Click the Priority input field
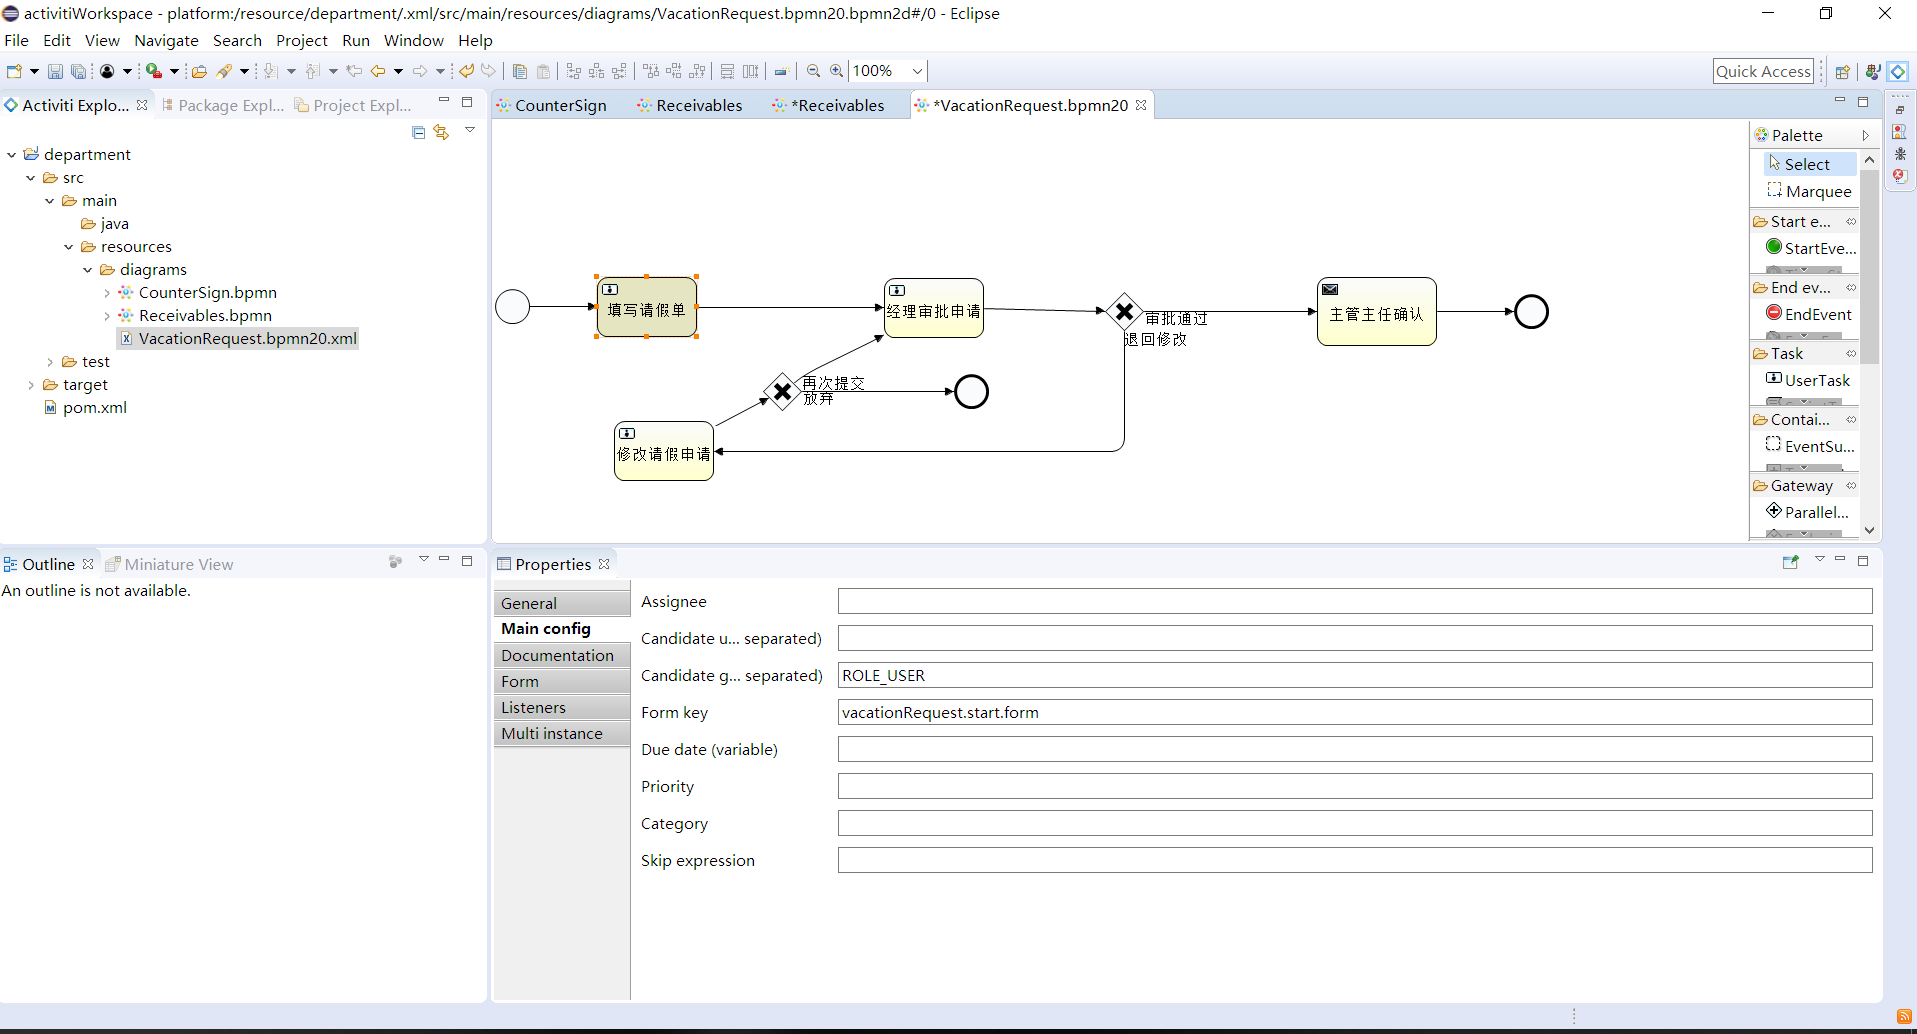1917x1034 pixels. 1355,786
